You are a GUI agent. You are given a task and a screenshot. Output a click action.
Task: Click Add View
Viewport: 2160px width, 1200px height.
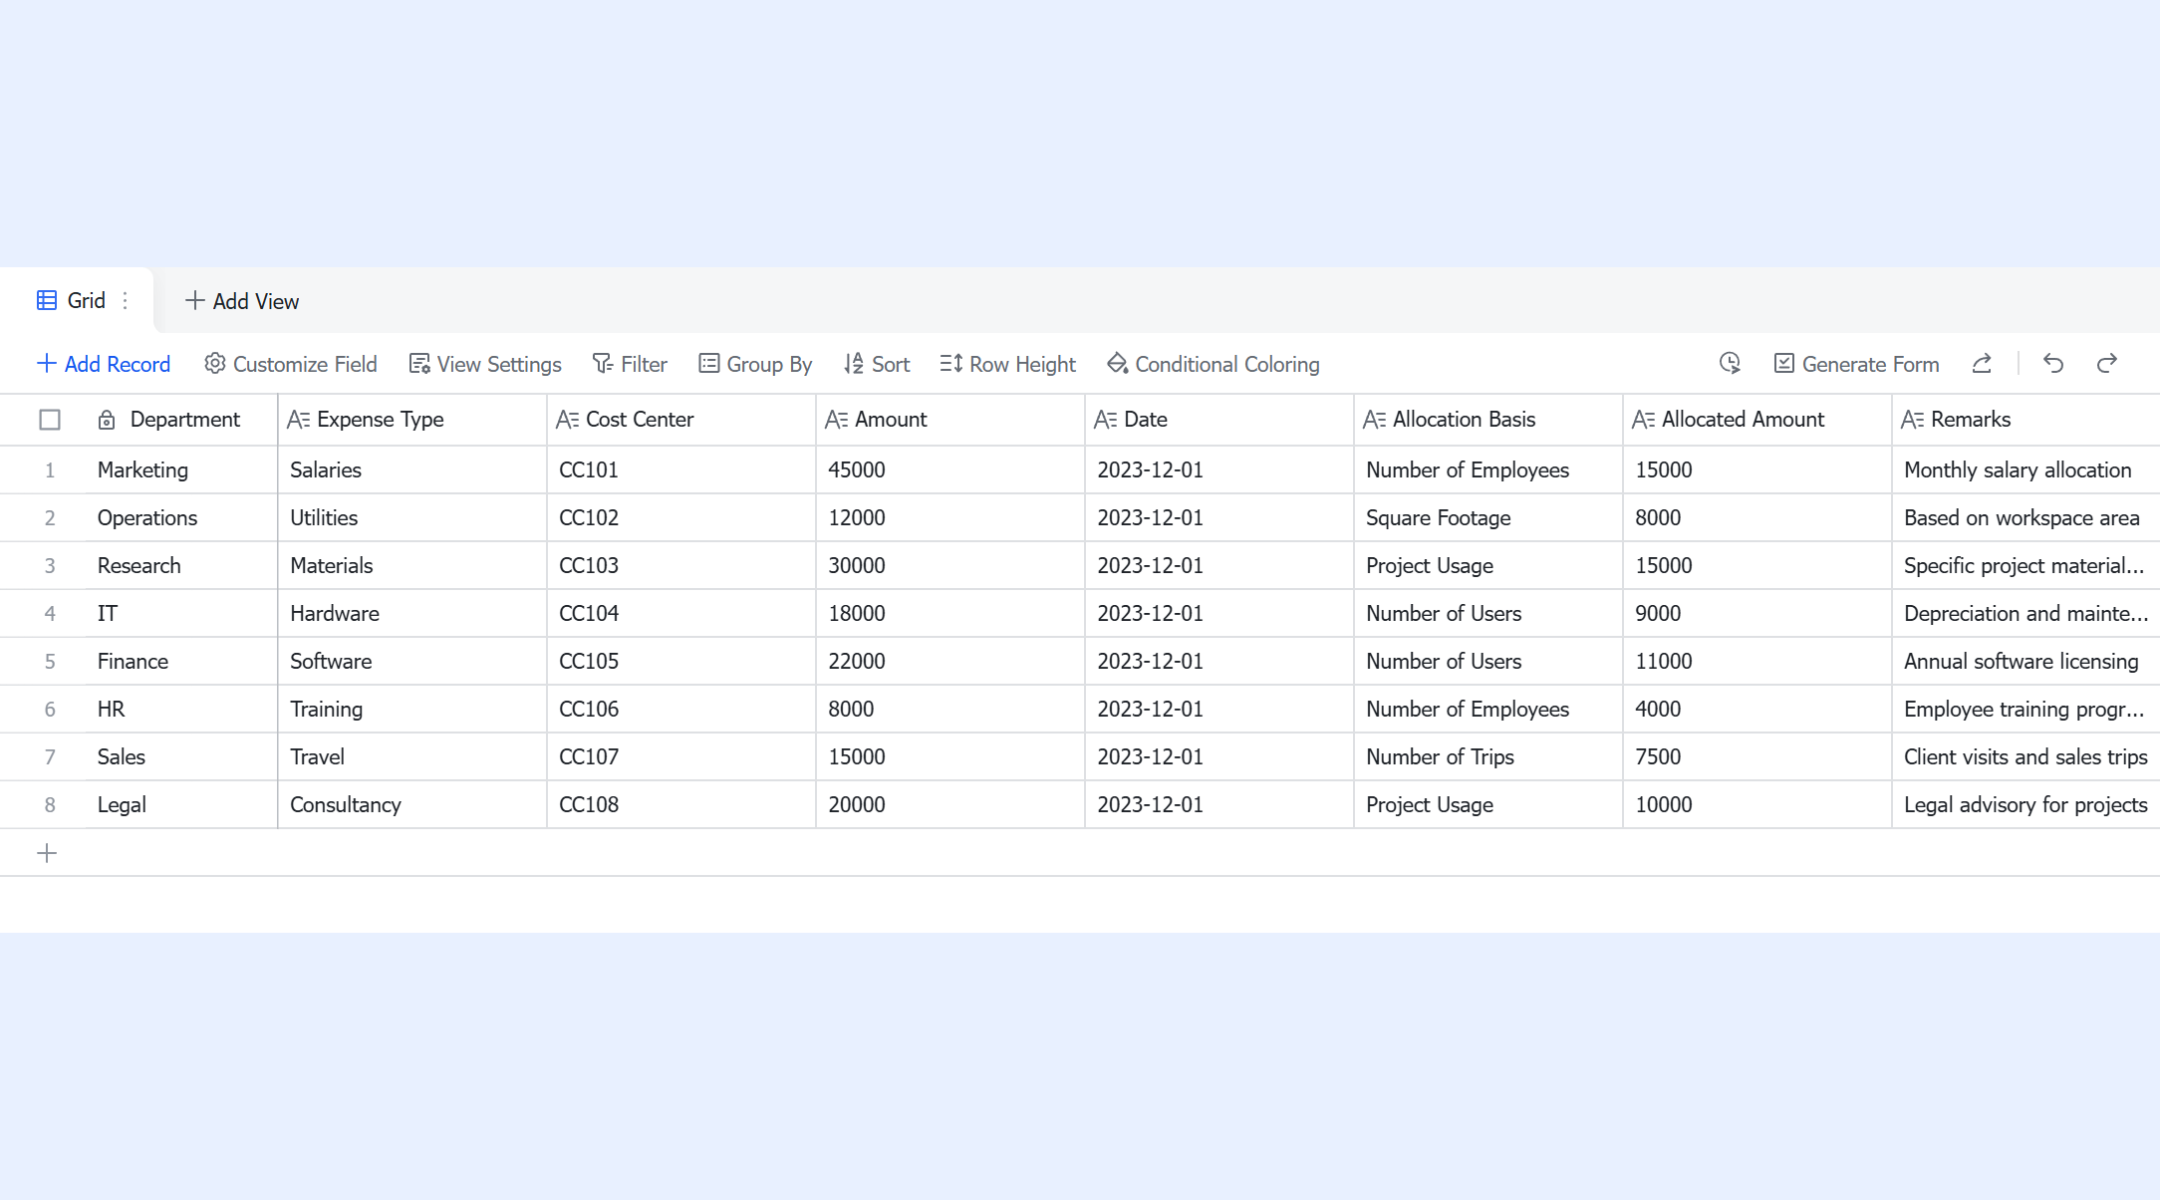tap(242, 301)
